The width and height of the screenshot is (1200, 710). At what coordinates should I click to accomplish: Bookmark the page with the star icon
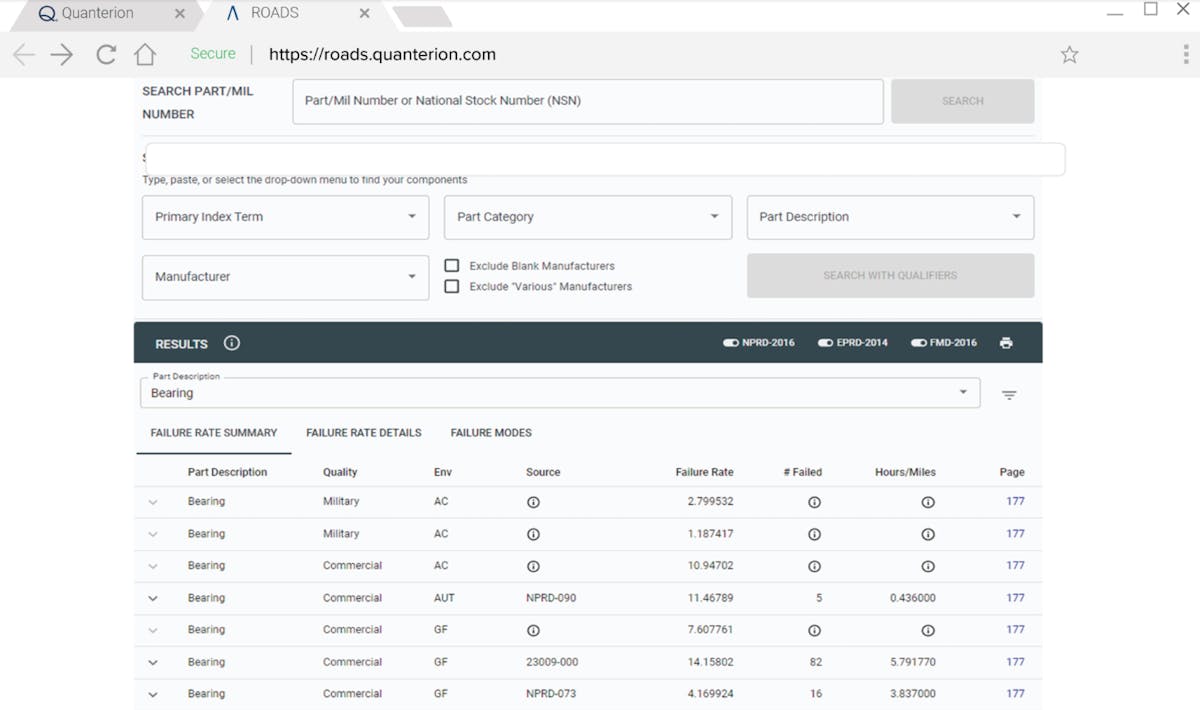point(1069,54)
